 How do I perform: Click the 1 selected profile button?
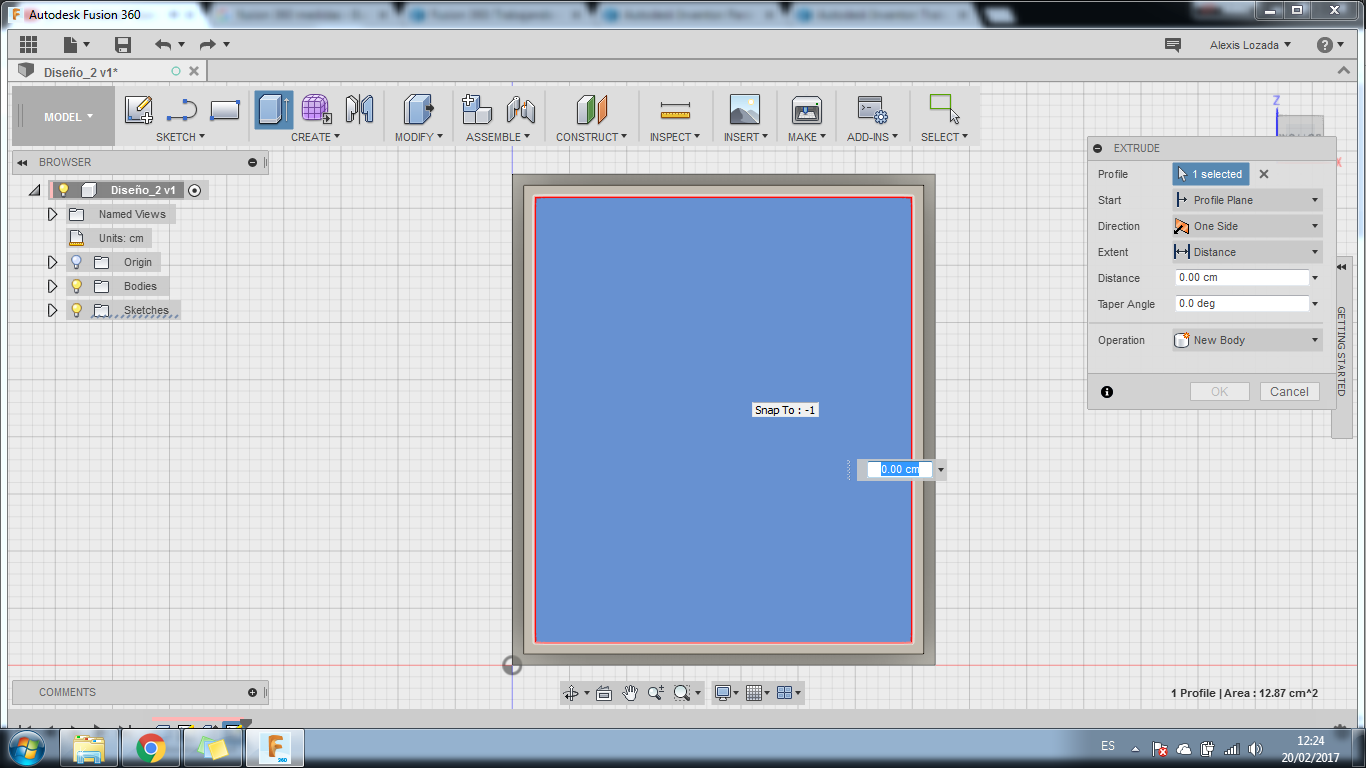[x=1211, y=174]
